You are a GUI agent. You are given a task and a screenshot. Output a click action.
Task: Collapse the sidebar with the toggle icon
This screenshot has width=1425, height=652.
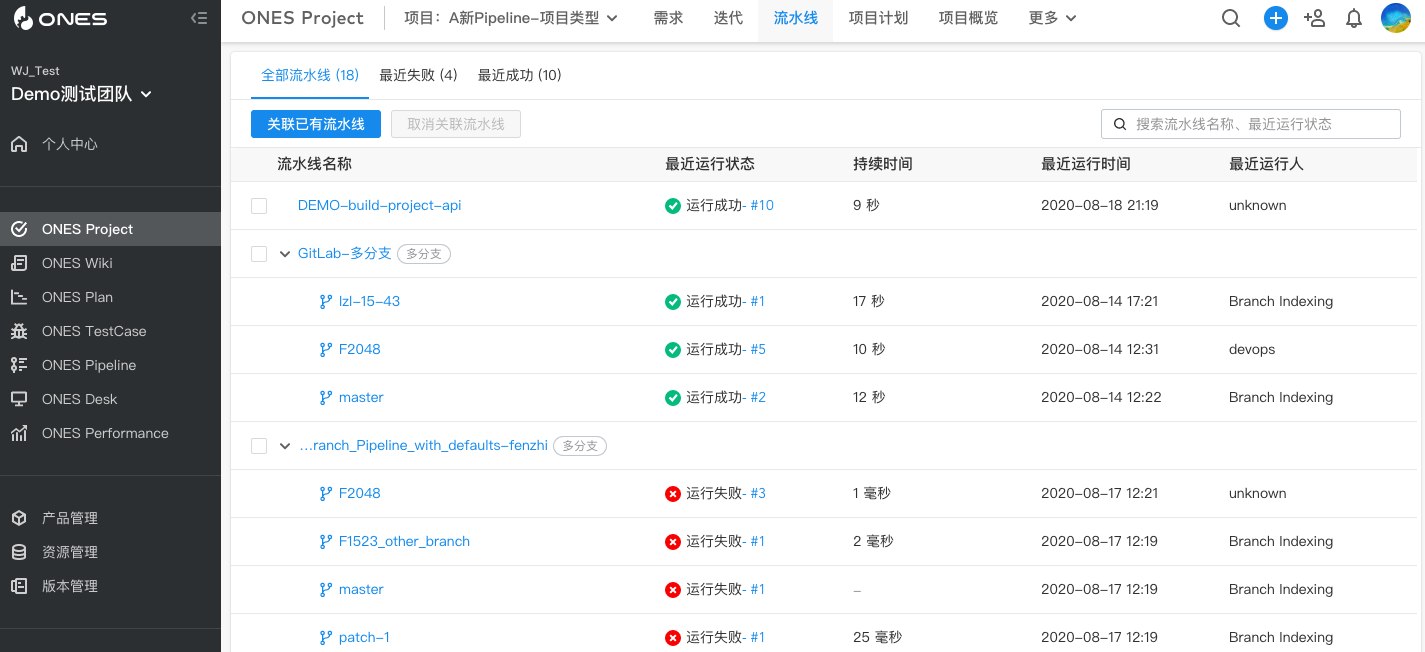click(x=199, y=18)
